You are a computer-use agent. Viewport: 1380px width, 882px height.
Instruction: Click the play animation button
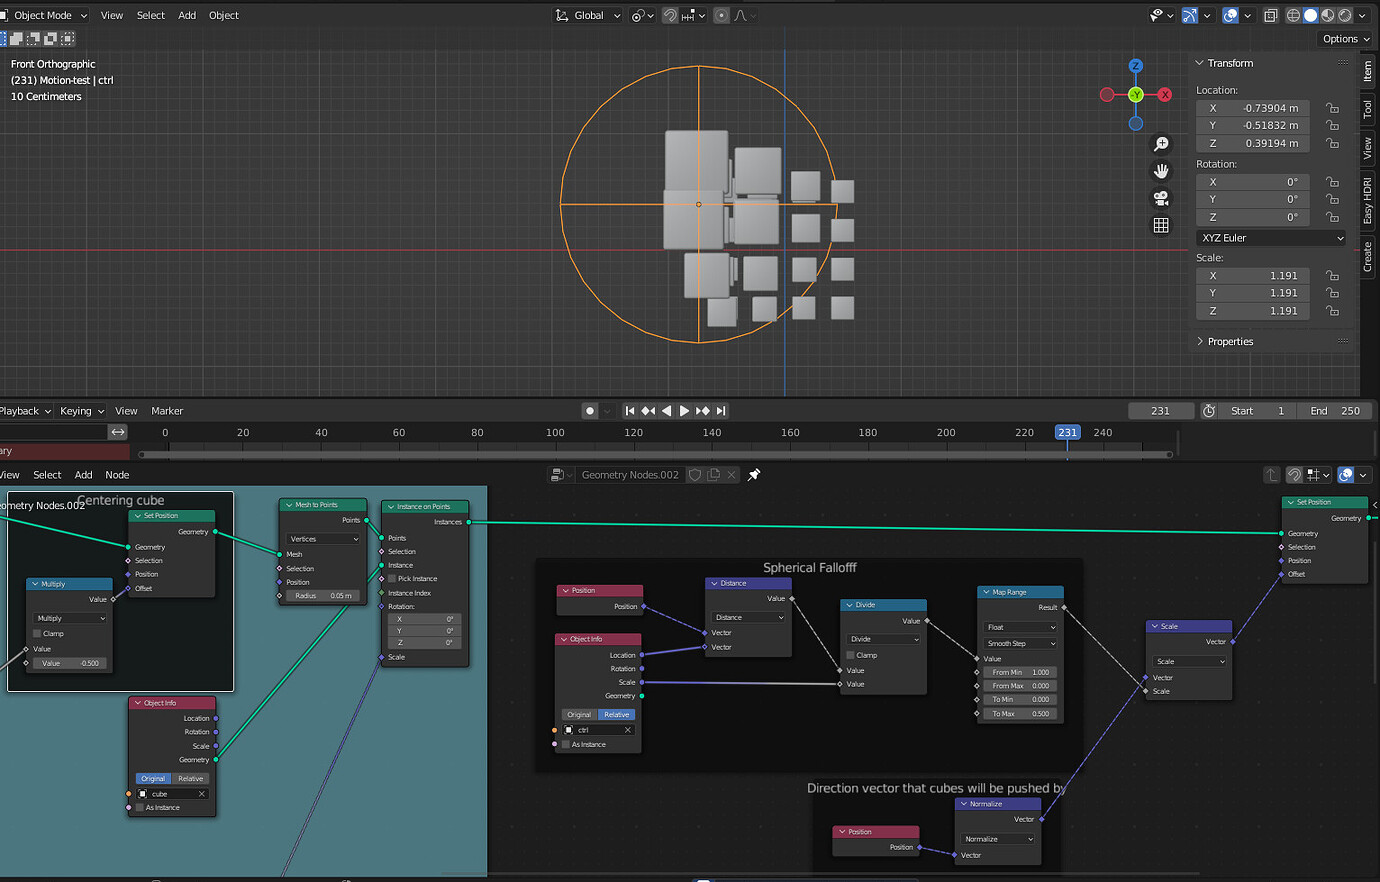[684, 411]
